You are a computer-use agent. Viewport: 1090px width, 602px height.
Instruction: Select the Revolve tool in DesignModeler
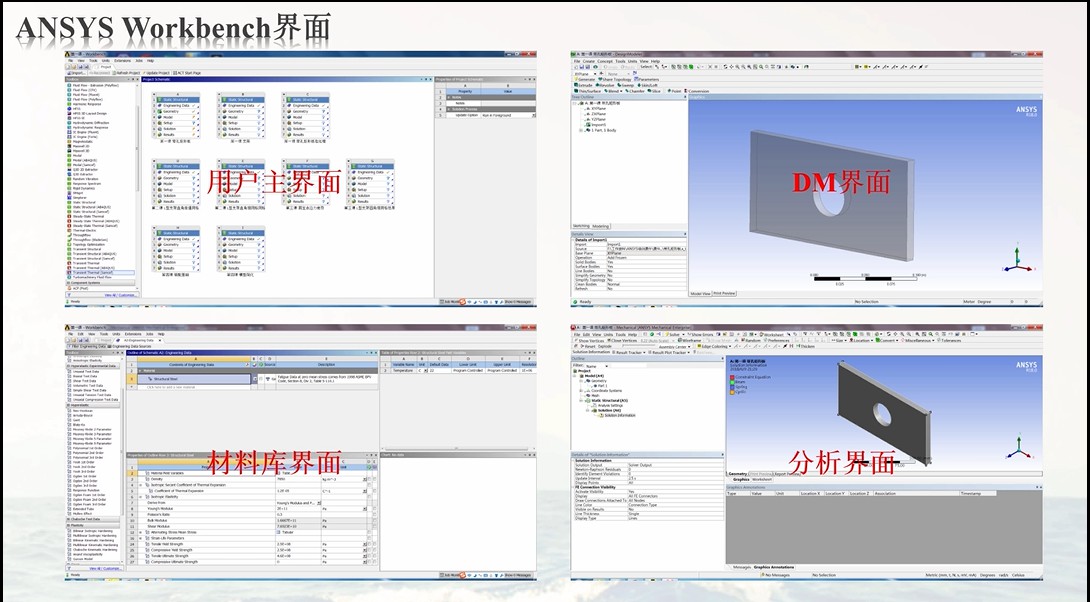click(607, 85)
